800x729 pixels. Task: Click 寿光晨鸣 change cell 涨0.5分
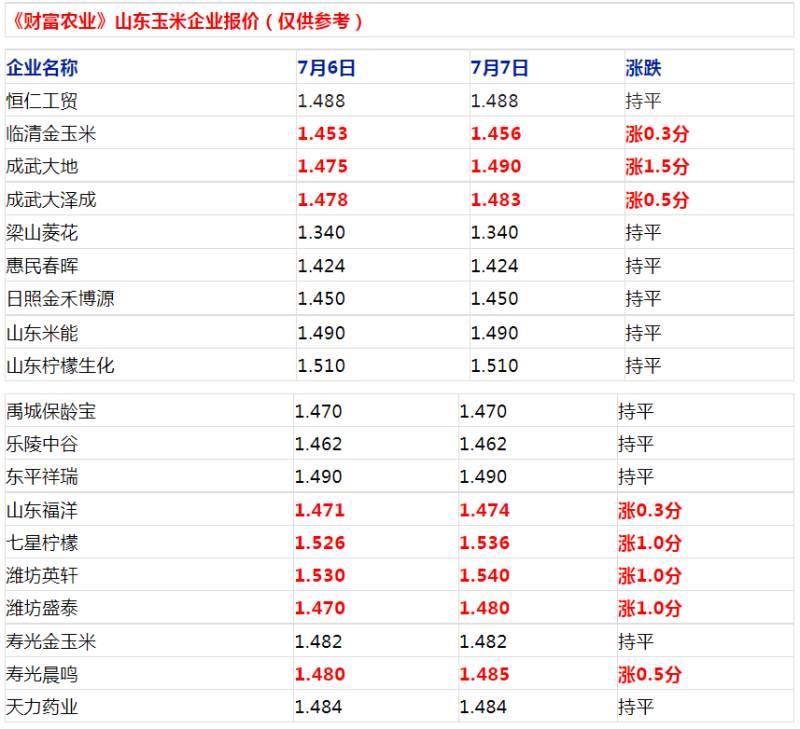(x=649, y=674)
